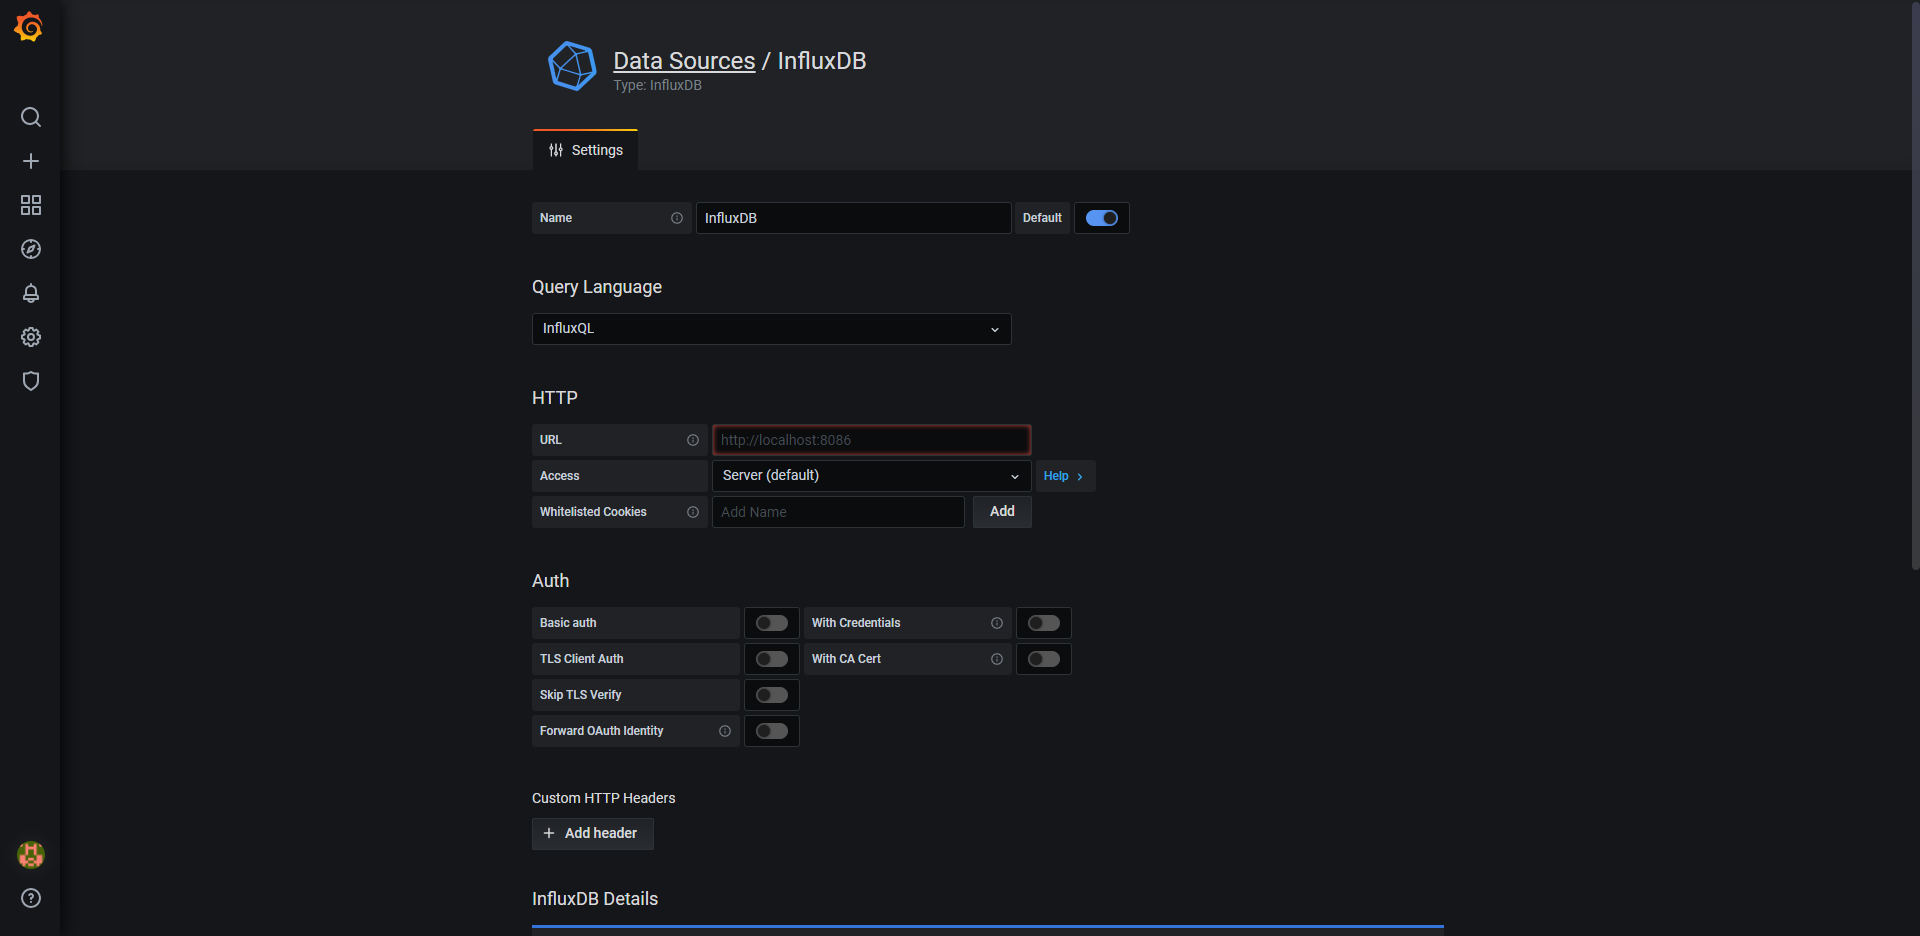
Task: Open Server Admin via the shield icon
Action: (x=31, y=381)
